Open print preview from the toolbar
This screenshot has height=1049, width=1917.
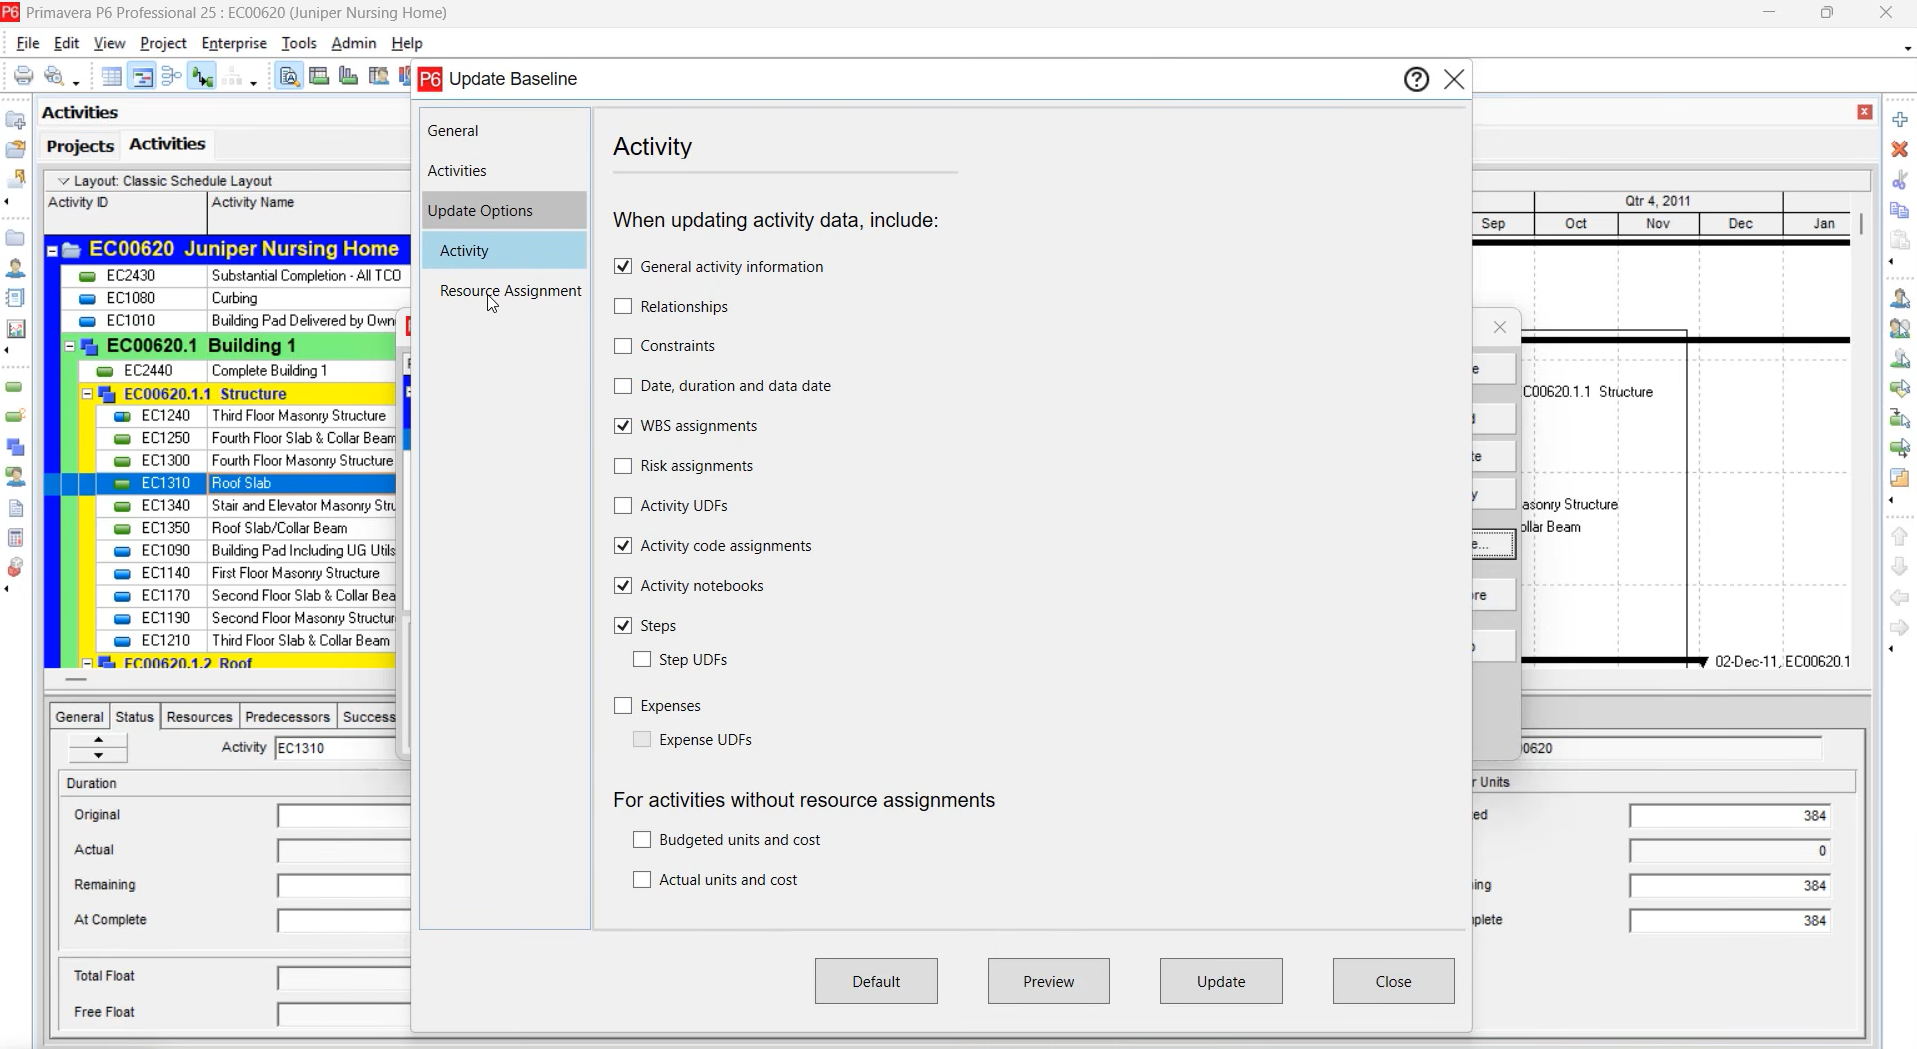(53, 76)
